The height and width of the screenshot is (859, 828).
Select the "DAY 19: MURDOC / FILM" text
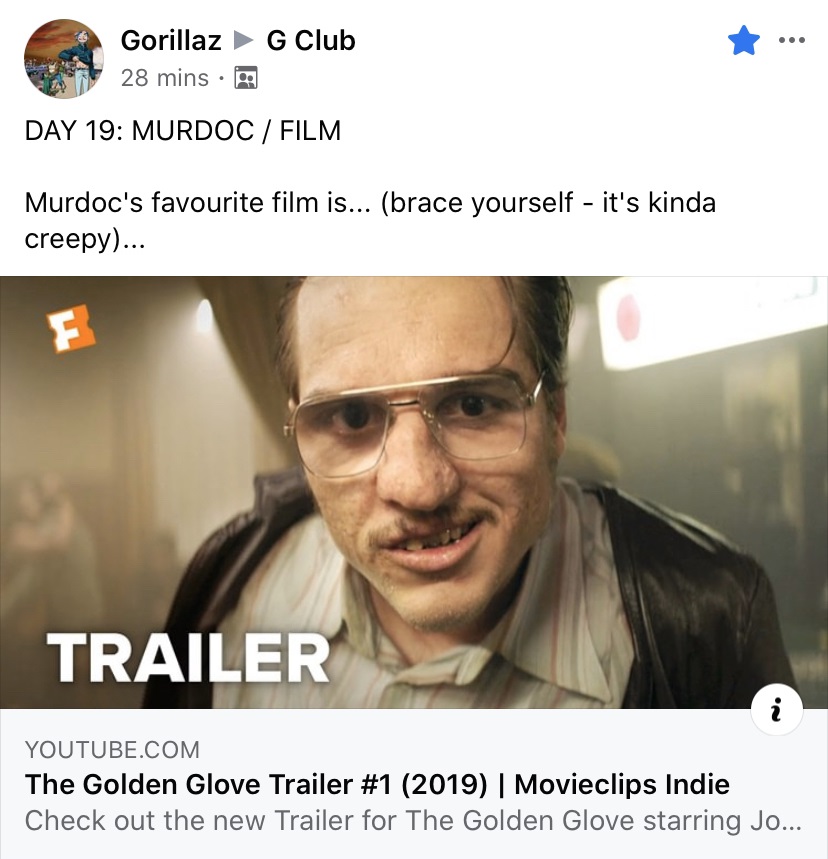183,130
